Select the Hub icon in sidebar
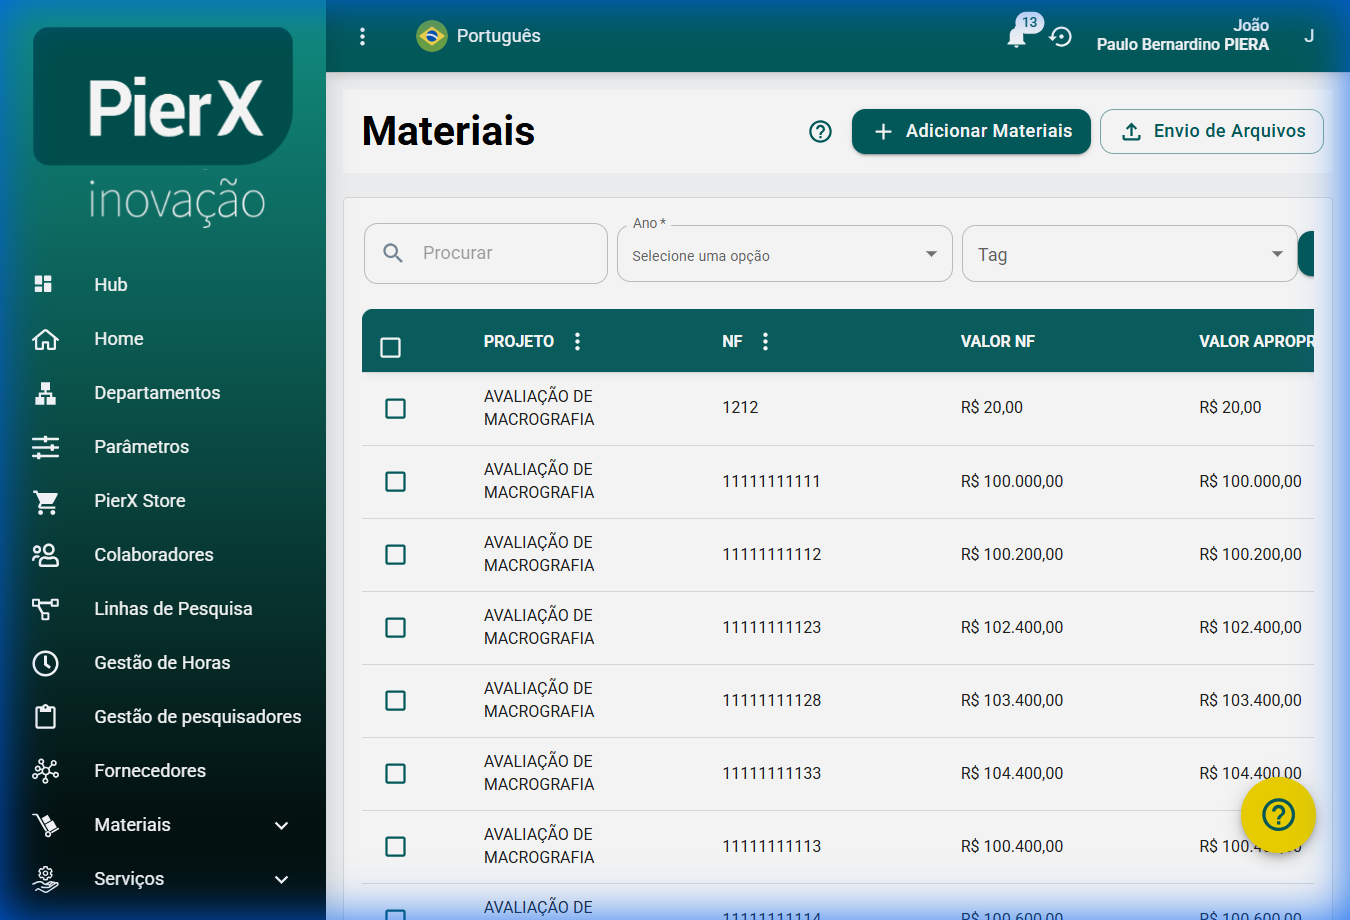The image size is (1350, 920). click(x=43, y=284)
